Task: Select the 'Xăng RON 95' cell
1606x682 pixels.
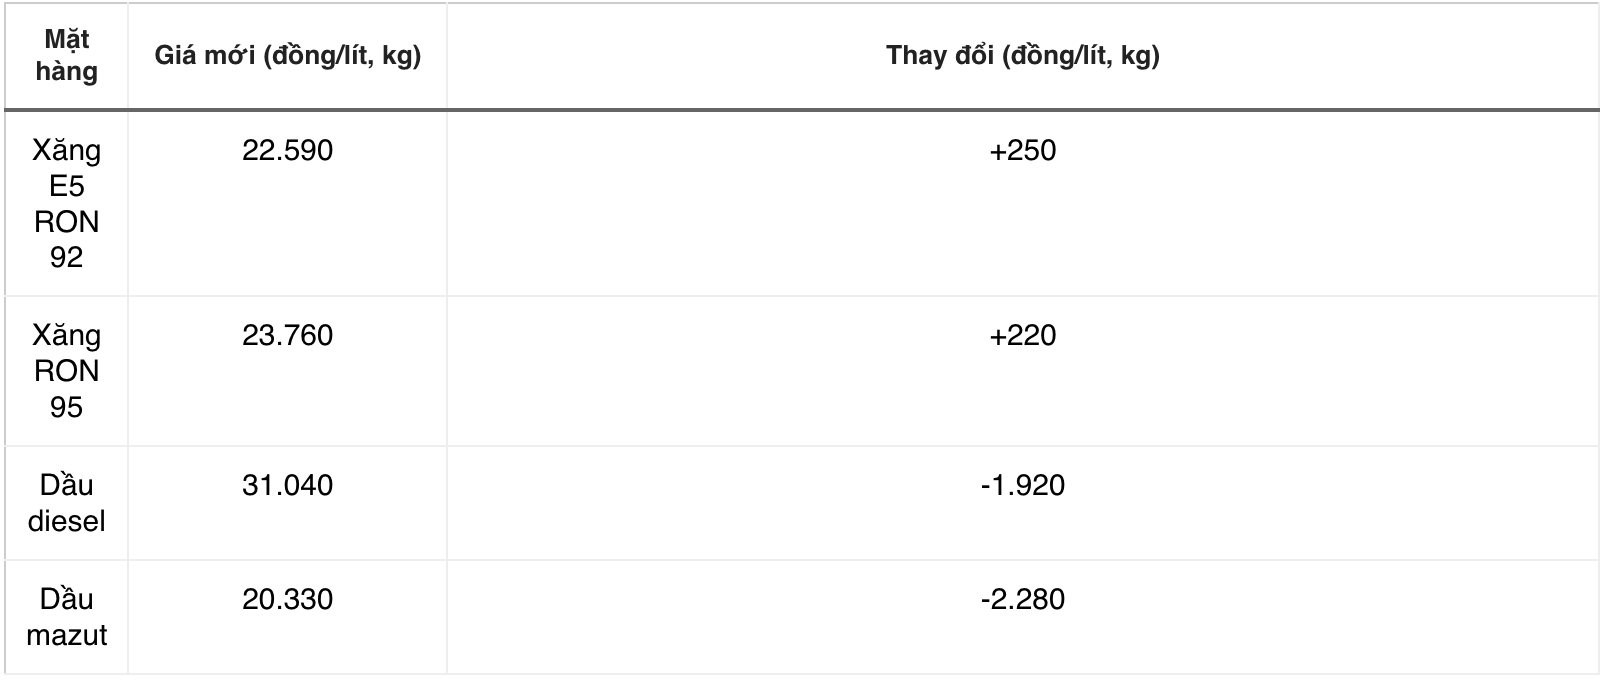Action: click(x=66, y=371)
